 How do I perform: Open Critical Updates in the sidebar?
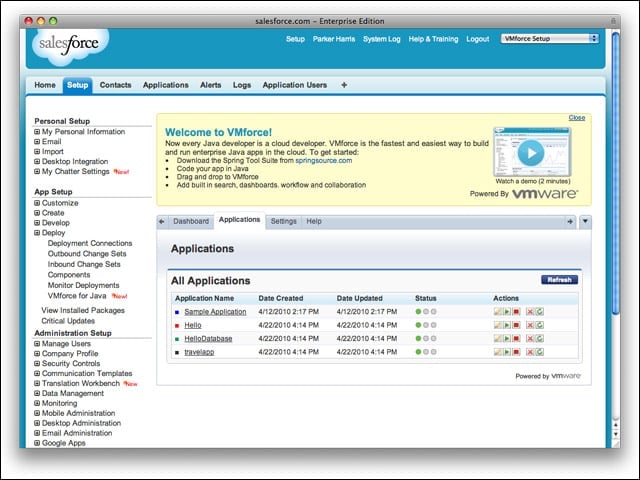click(68, 321)
